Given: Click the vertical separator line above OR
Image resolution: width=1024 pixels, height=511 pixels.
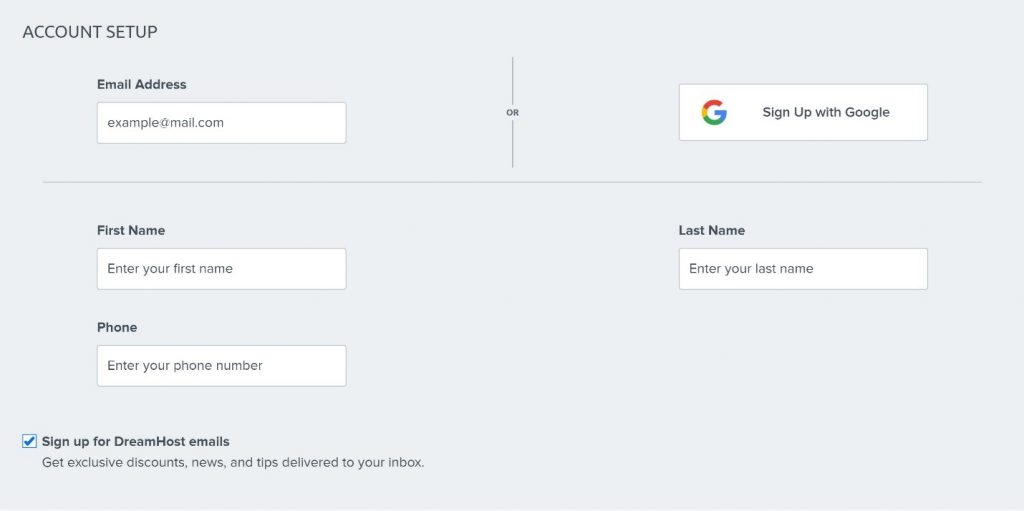Looking at the screenshot, I should [513, 80].
